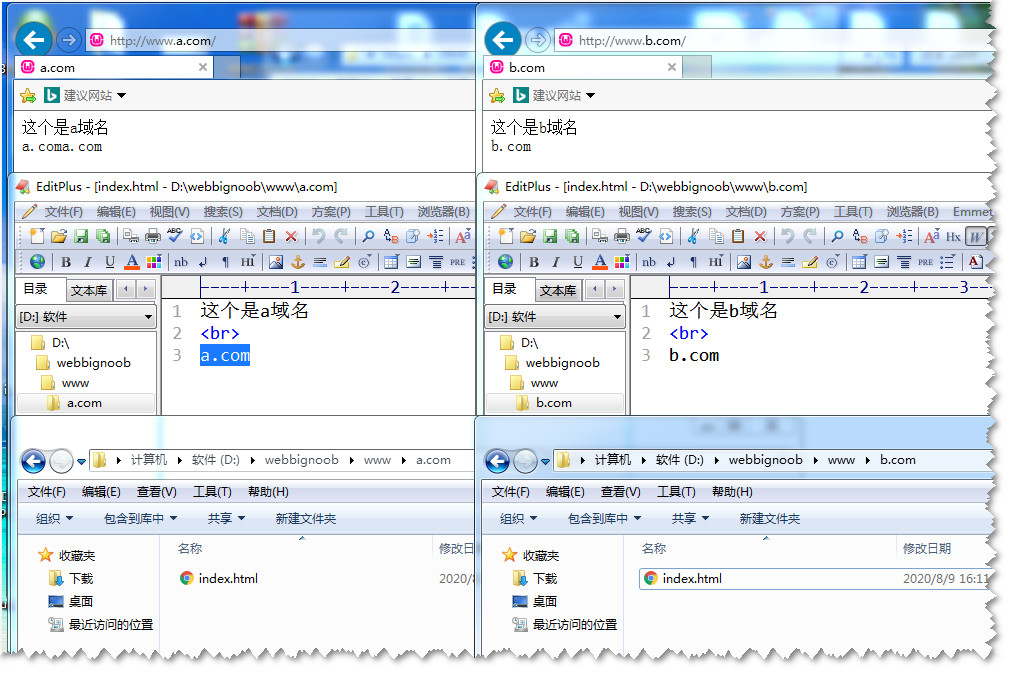The image size is (1014, 676).
Task: Click bulleted list icon in b.com EditPlus
Action: (947, 262)
